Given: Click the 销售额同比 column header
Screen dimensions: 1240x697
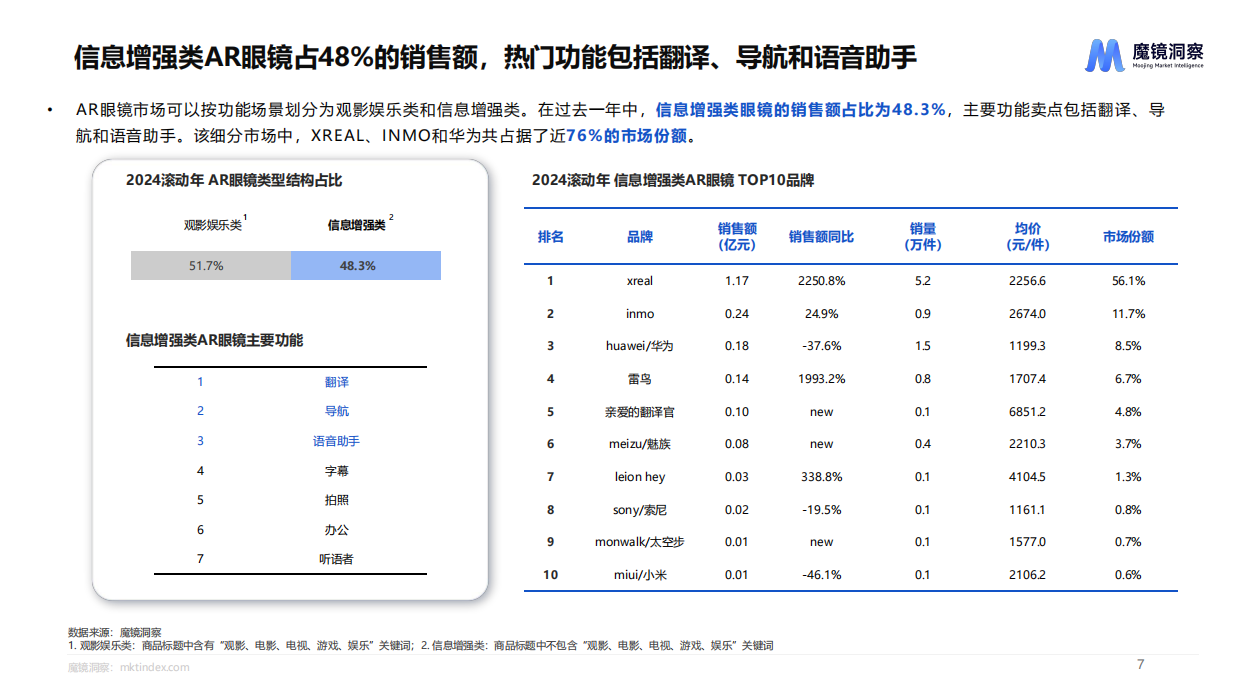Looking at the screenshot, I should (x=821, y=237).
